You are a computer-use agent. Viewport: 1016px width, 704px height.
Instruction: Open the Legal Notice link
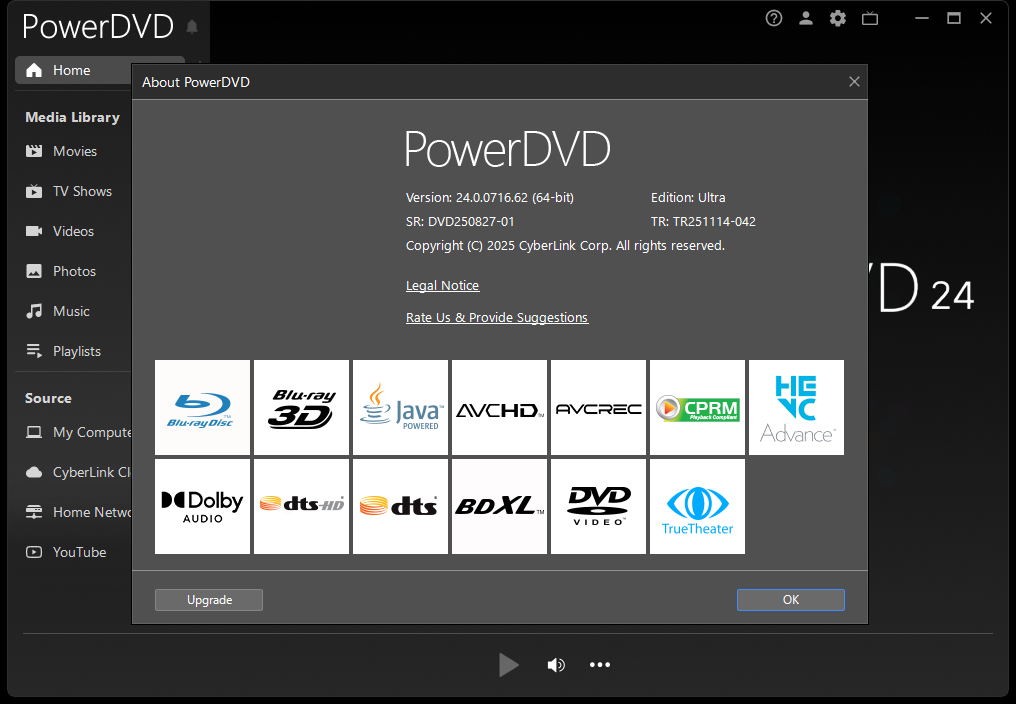[x=443, y=286]
